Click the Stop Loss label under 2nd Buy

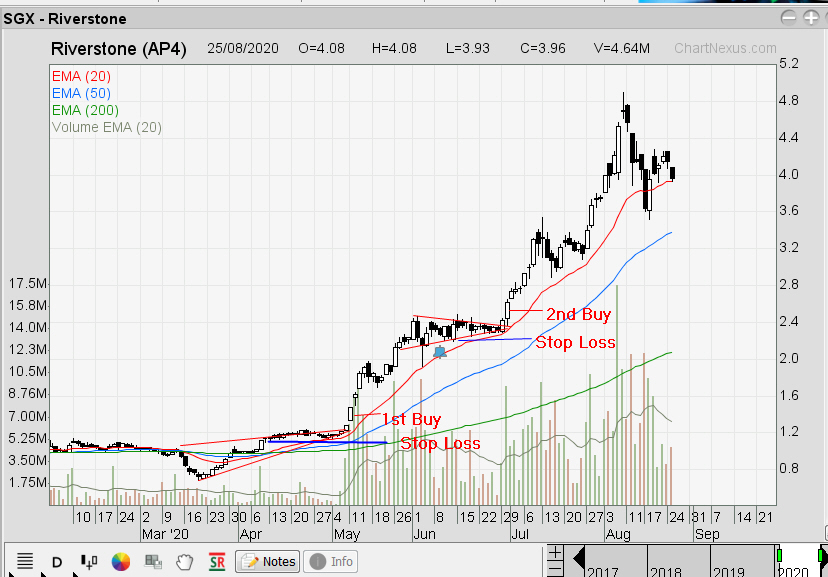[576, 342]
